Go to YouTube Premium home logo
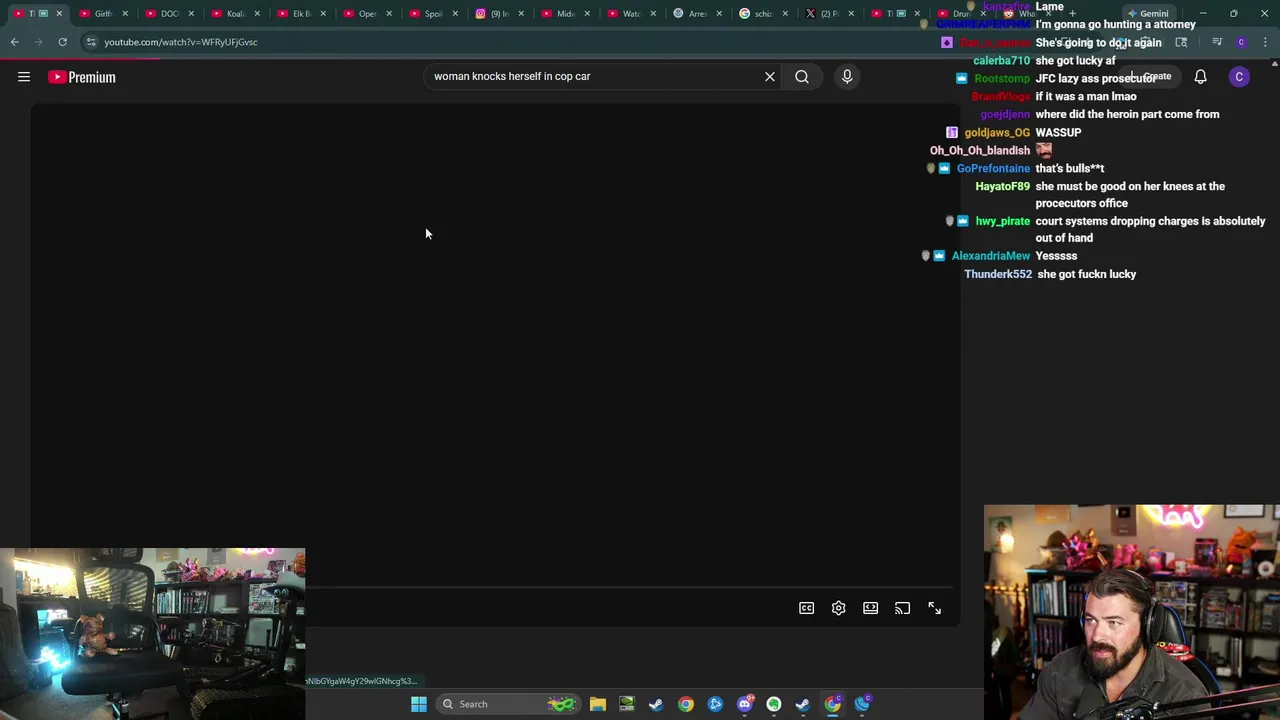1280x720 pixels. point(82,77)
